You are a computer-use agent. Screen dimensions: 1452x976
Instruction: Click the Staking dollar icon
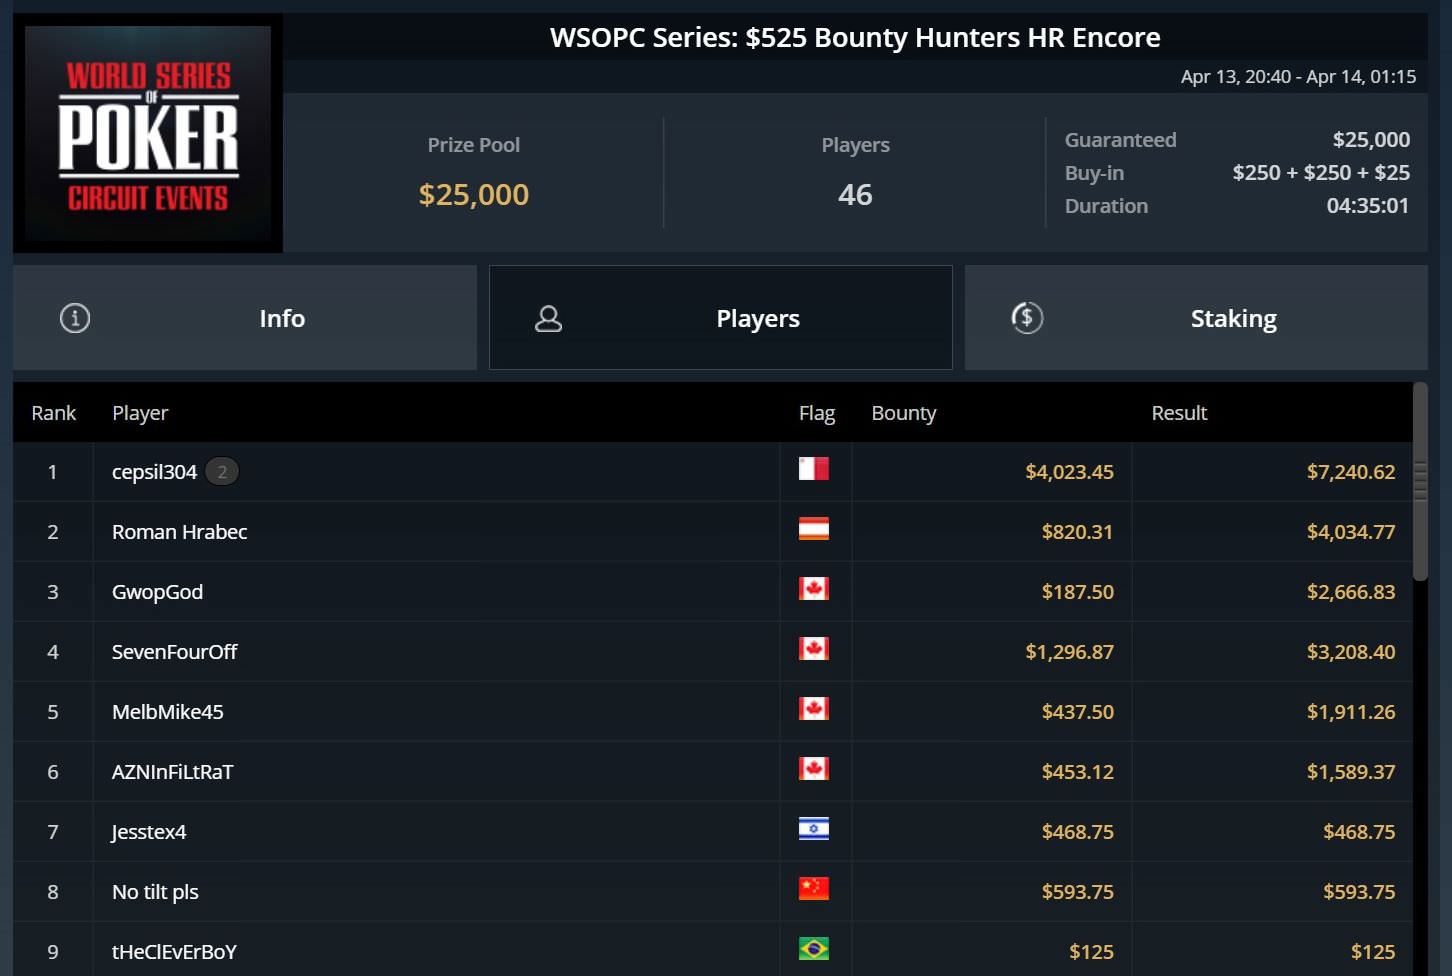point(1027,318)
